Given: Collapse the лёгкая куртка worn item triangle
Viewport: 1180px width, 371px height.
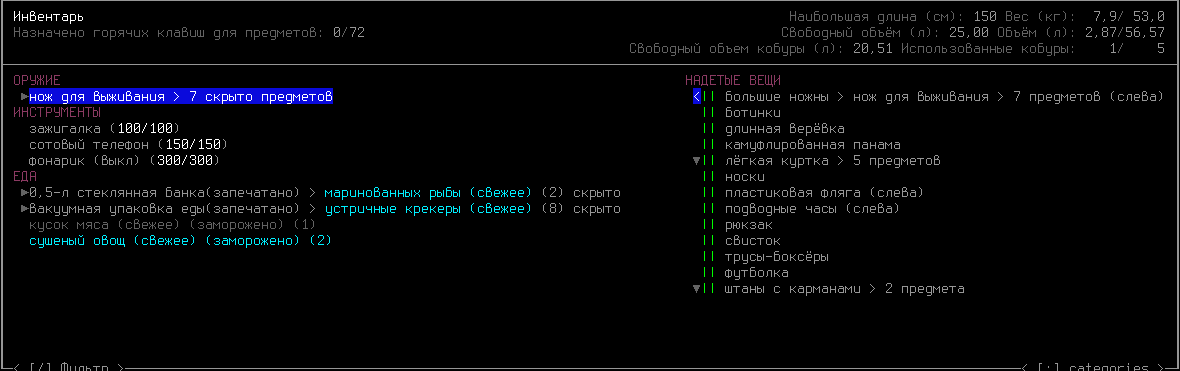Looking at the screenshot, I should 696,161.
